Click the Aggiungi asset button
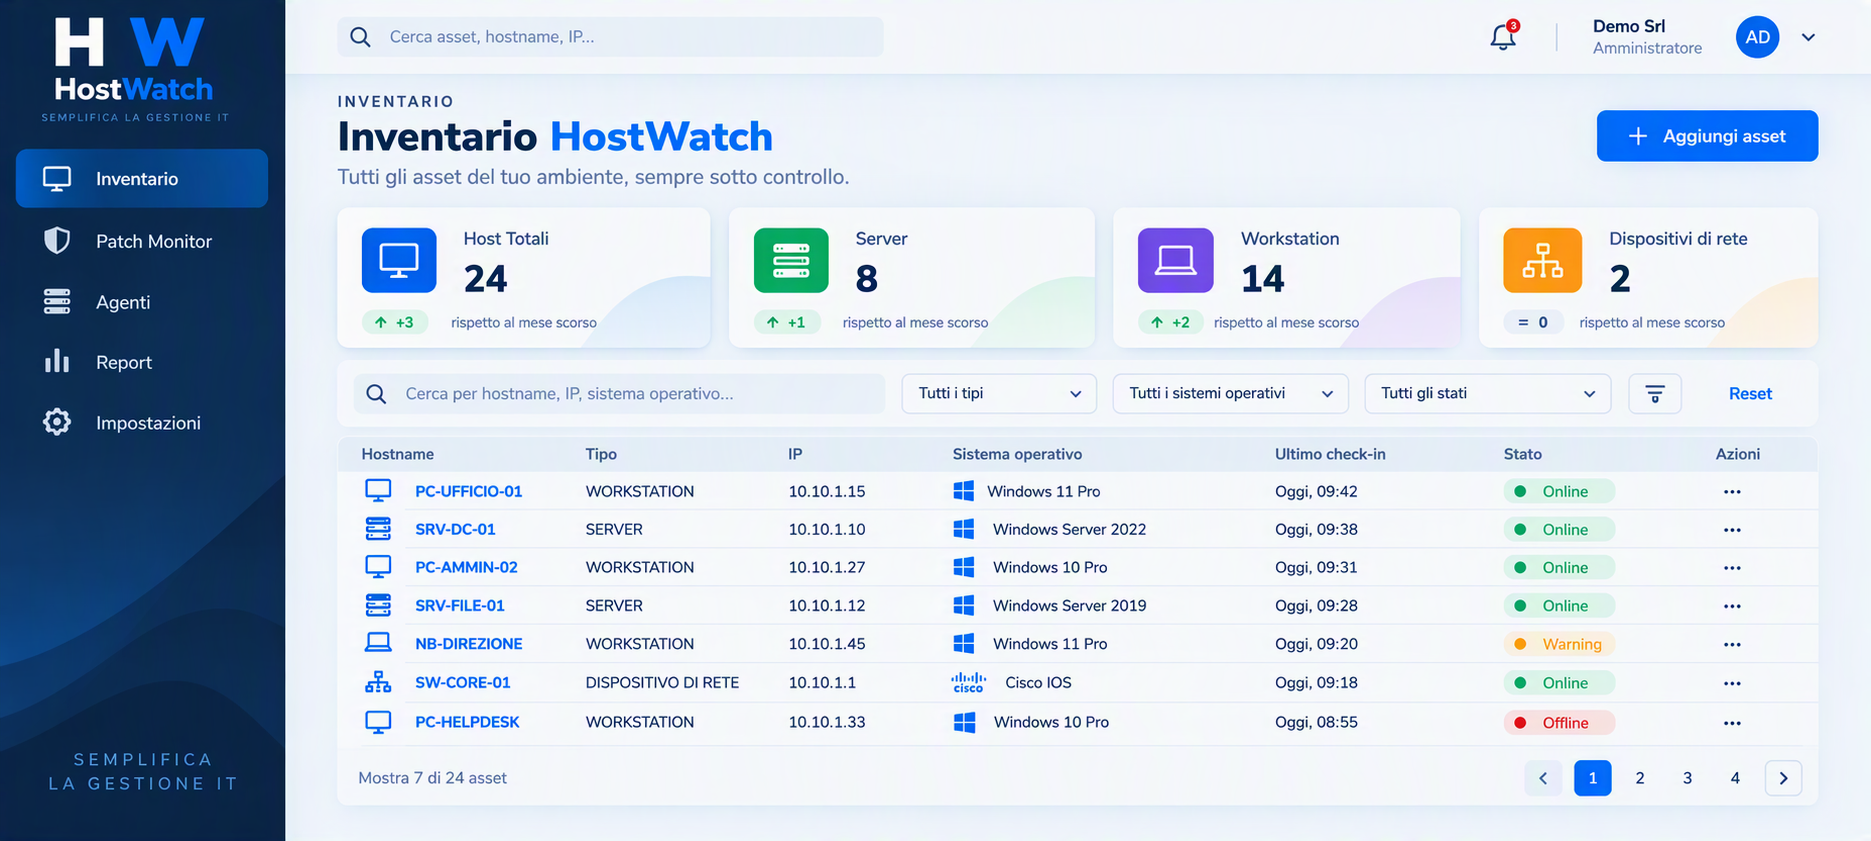Image resolution: width=1871 pixels, height=841 pixels. [x=1707, y=136]
